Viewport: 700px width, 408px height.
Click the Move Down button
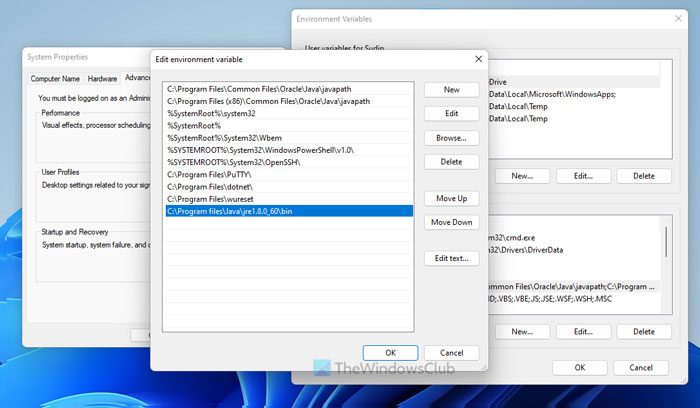tap(451, 222)
